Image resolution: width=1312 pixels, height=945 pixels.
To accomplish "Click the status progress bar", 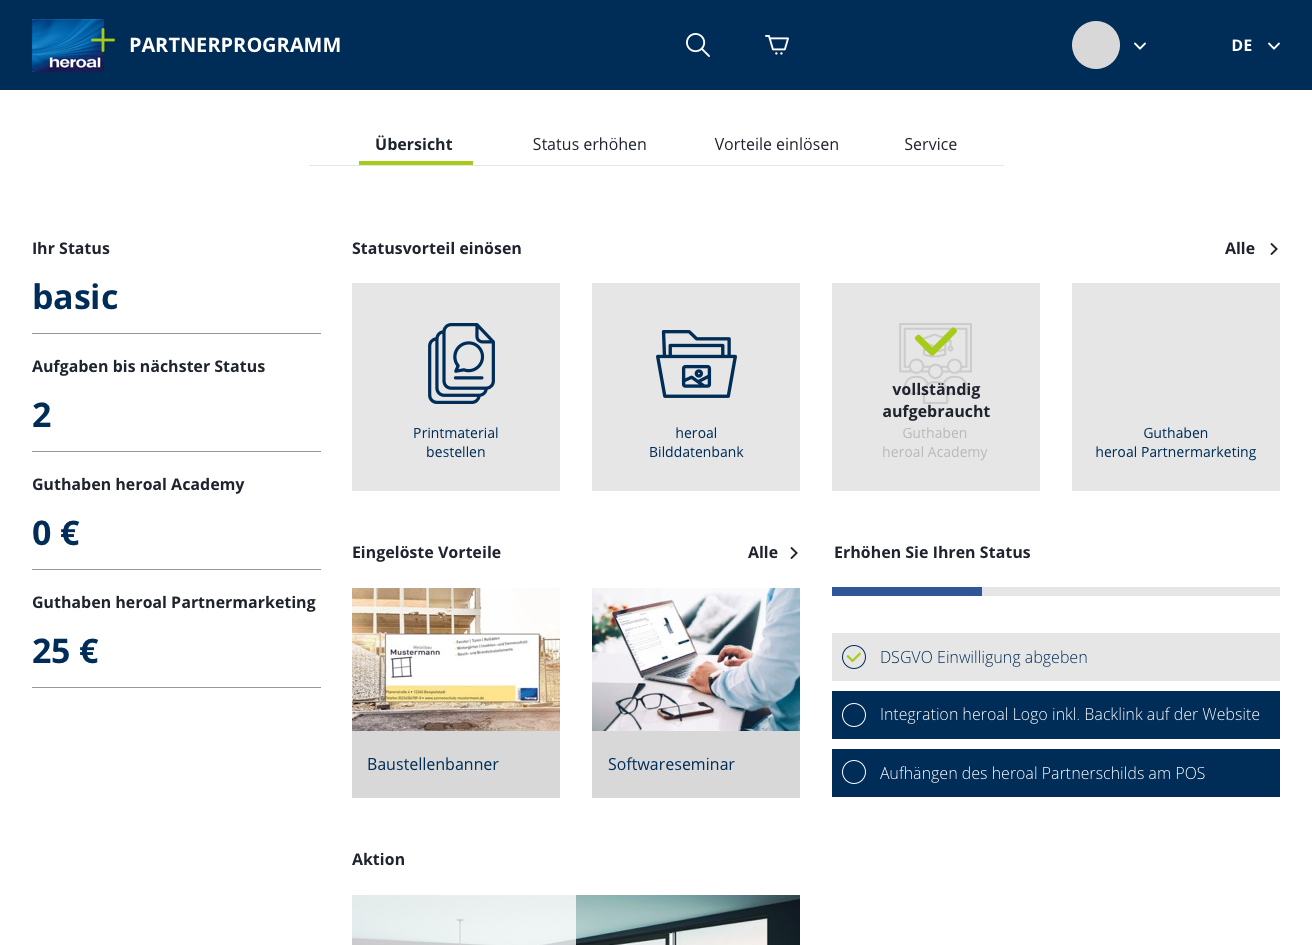I will click(x=1056, y=591).
